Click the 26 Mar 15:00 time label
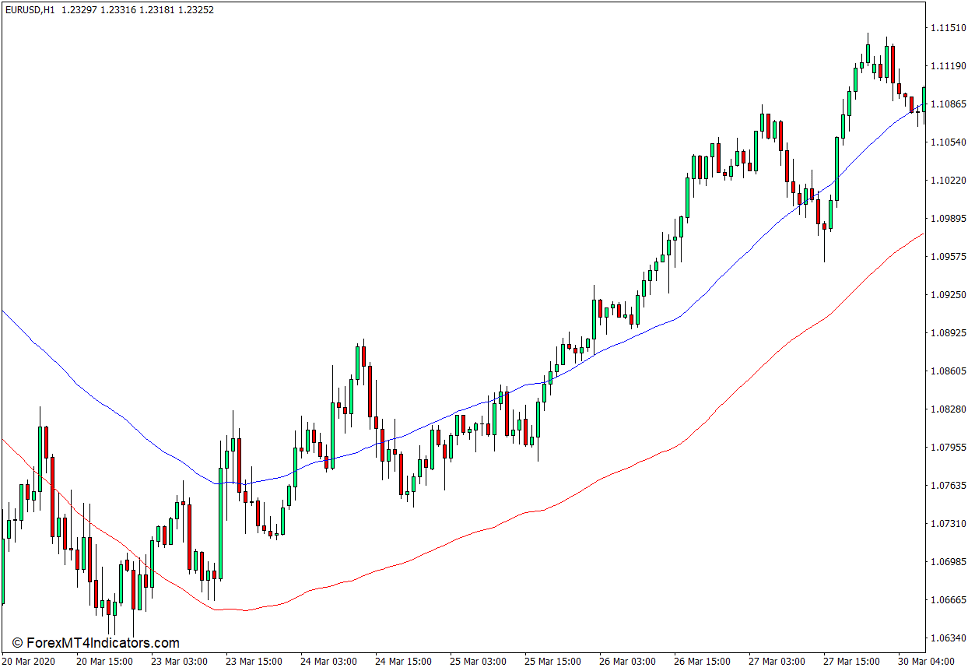 [704, 662]
